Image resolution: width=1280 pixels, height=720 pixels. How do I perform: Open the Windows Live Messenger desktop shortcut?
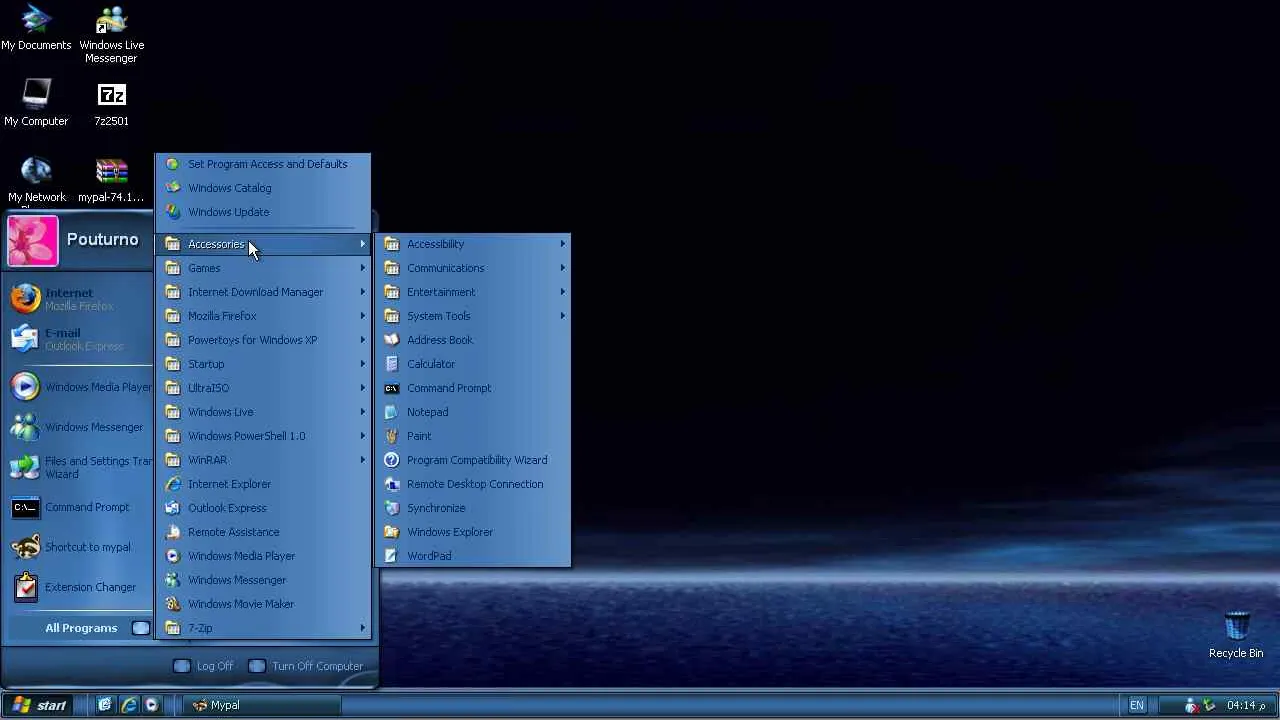[111, 34]
